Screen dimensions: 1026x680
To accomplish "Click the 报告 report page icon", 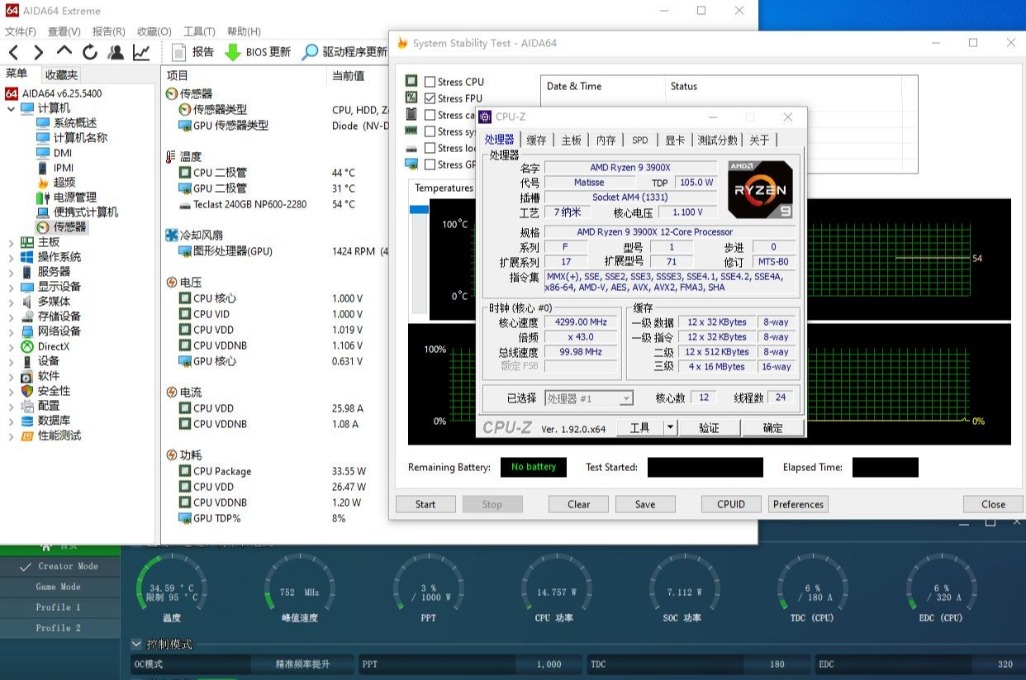I will pos(180,52).
